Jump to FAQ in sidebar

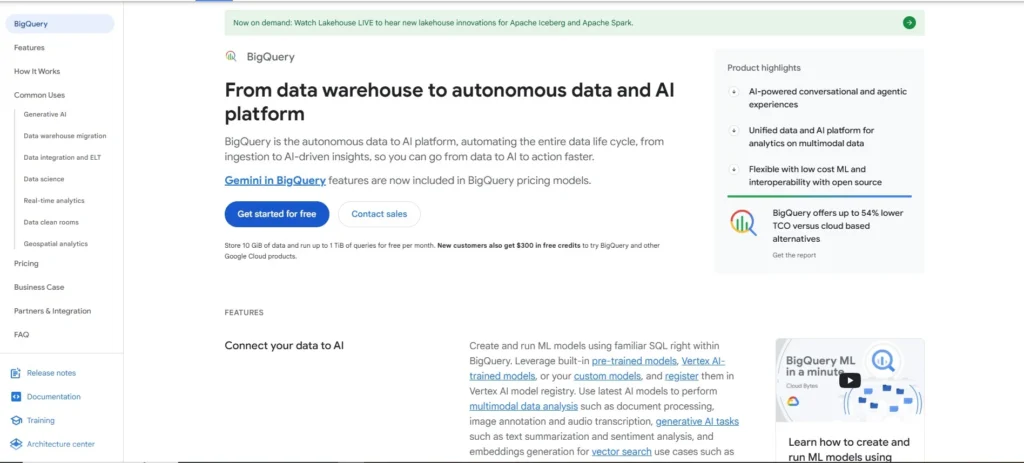coord(22,334)
